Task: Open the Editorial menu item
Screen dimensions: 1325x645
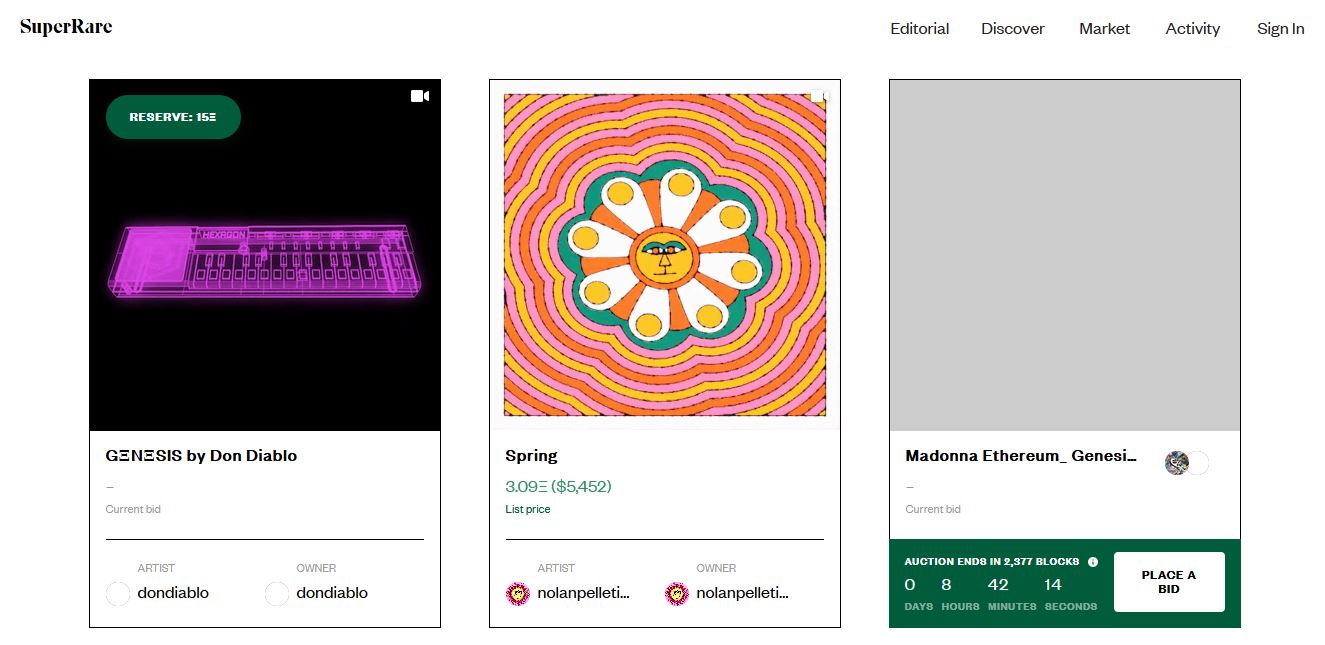Action: tap(920, 29)
